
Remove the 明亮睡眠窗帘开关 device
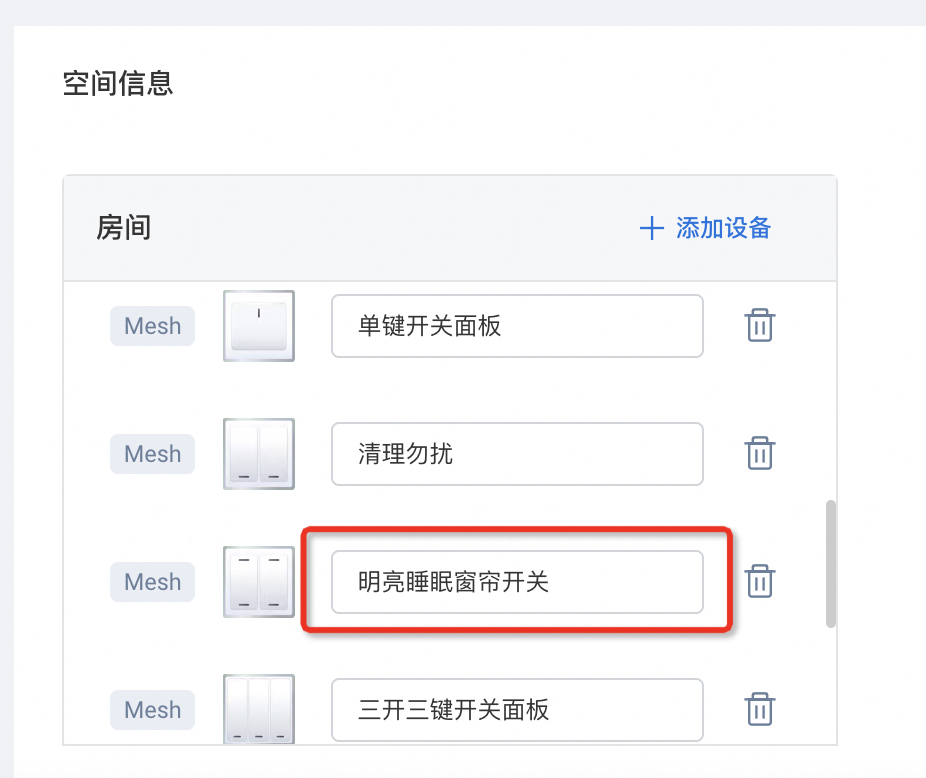[x=760, y=581]
